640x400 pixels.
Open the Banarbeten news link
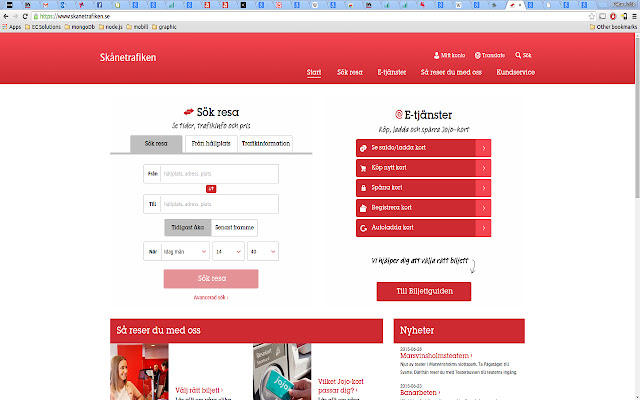tap(420, 393)
